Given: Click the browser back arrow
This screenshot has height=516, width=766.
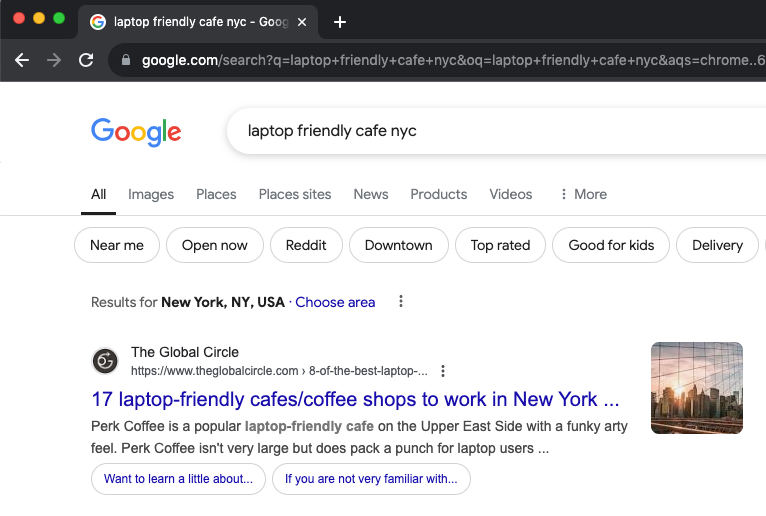Looking at the screenshot, I should click(x=22, y=60).
